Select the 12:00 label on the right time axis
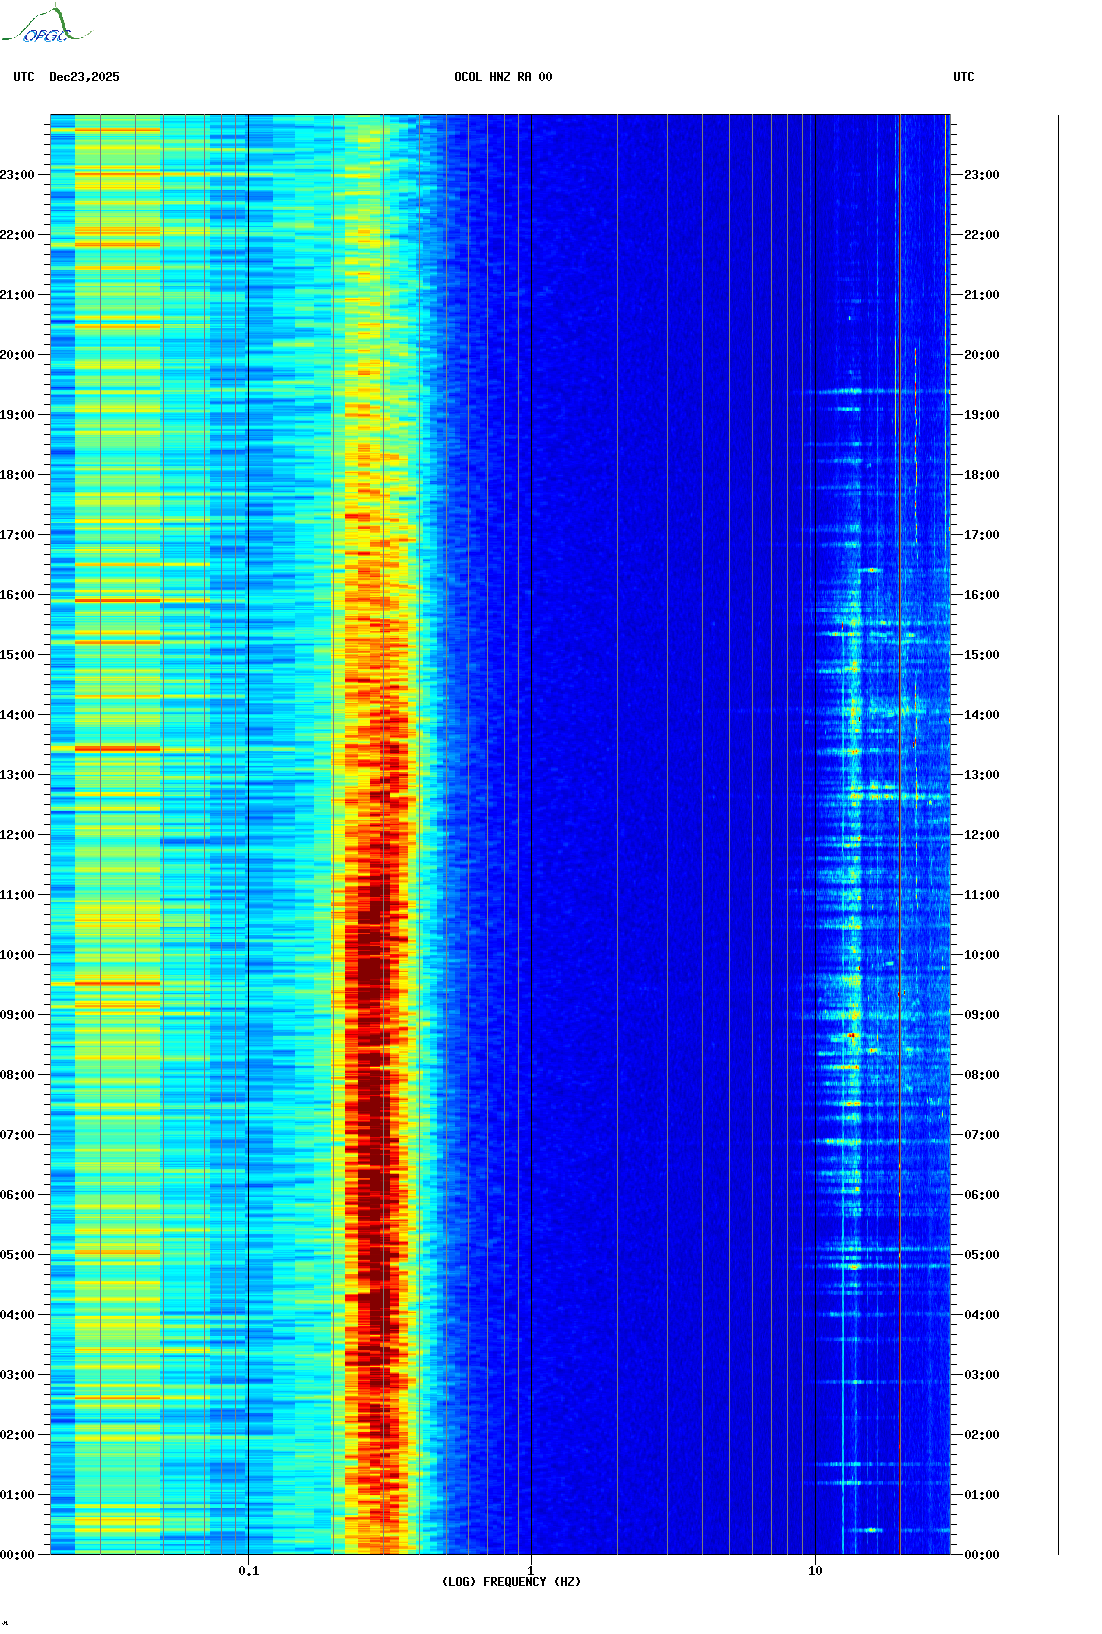 click(981, 835)
